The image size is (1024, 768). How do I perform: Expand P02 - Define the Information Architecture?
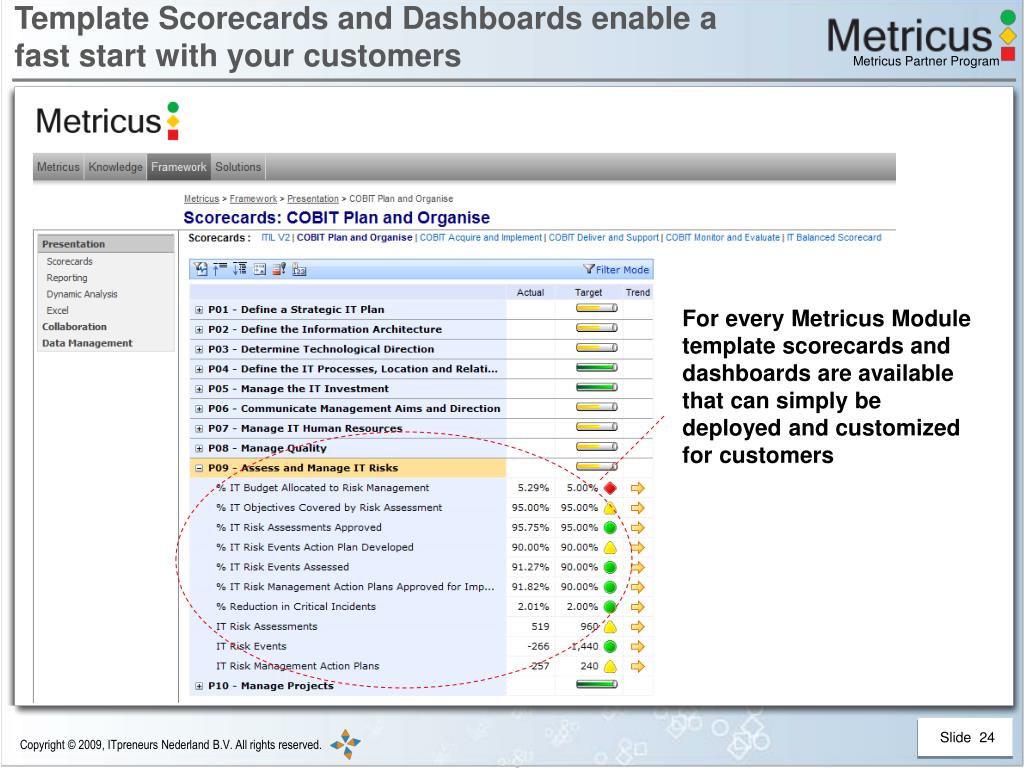[x=199, y=330]
